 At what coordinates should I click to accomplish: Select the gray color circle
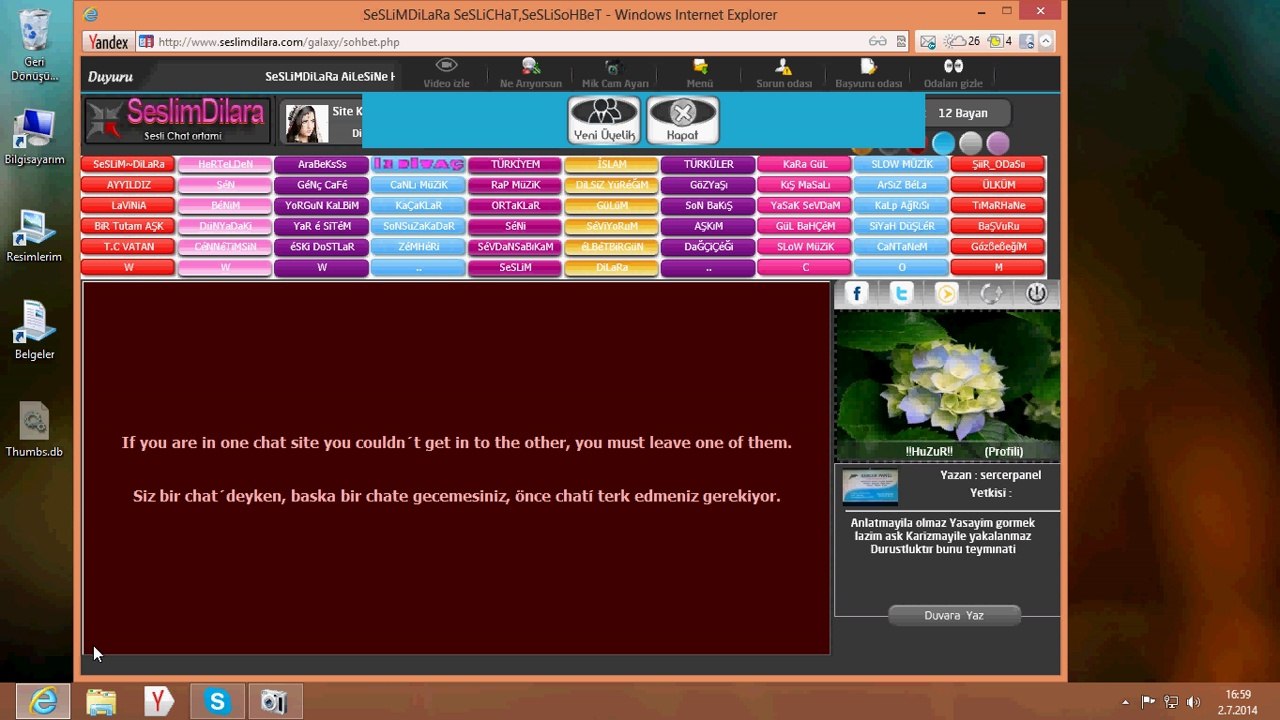tap(971, 144)
